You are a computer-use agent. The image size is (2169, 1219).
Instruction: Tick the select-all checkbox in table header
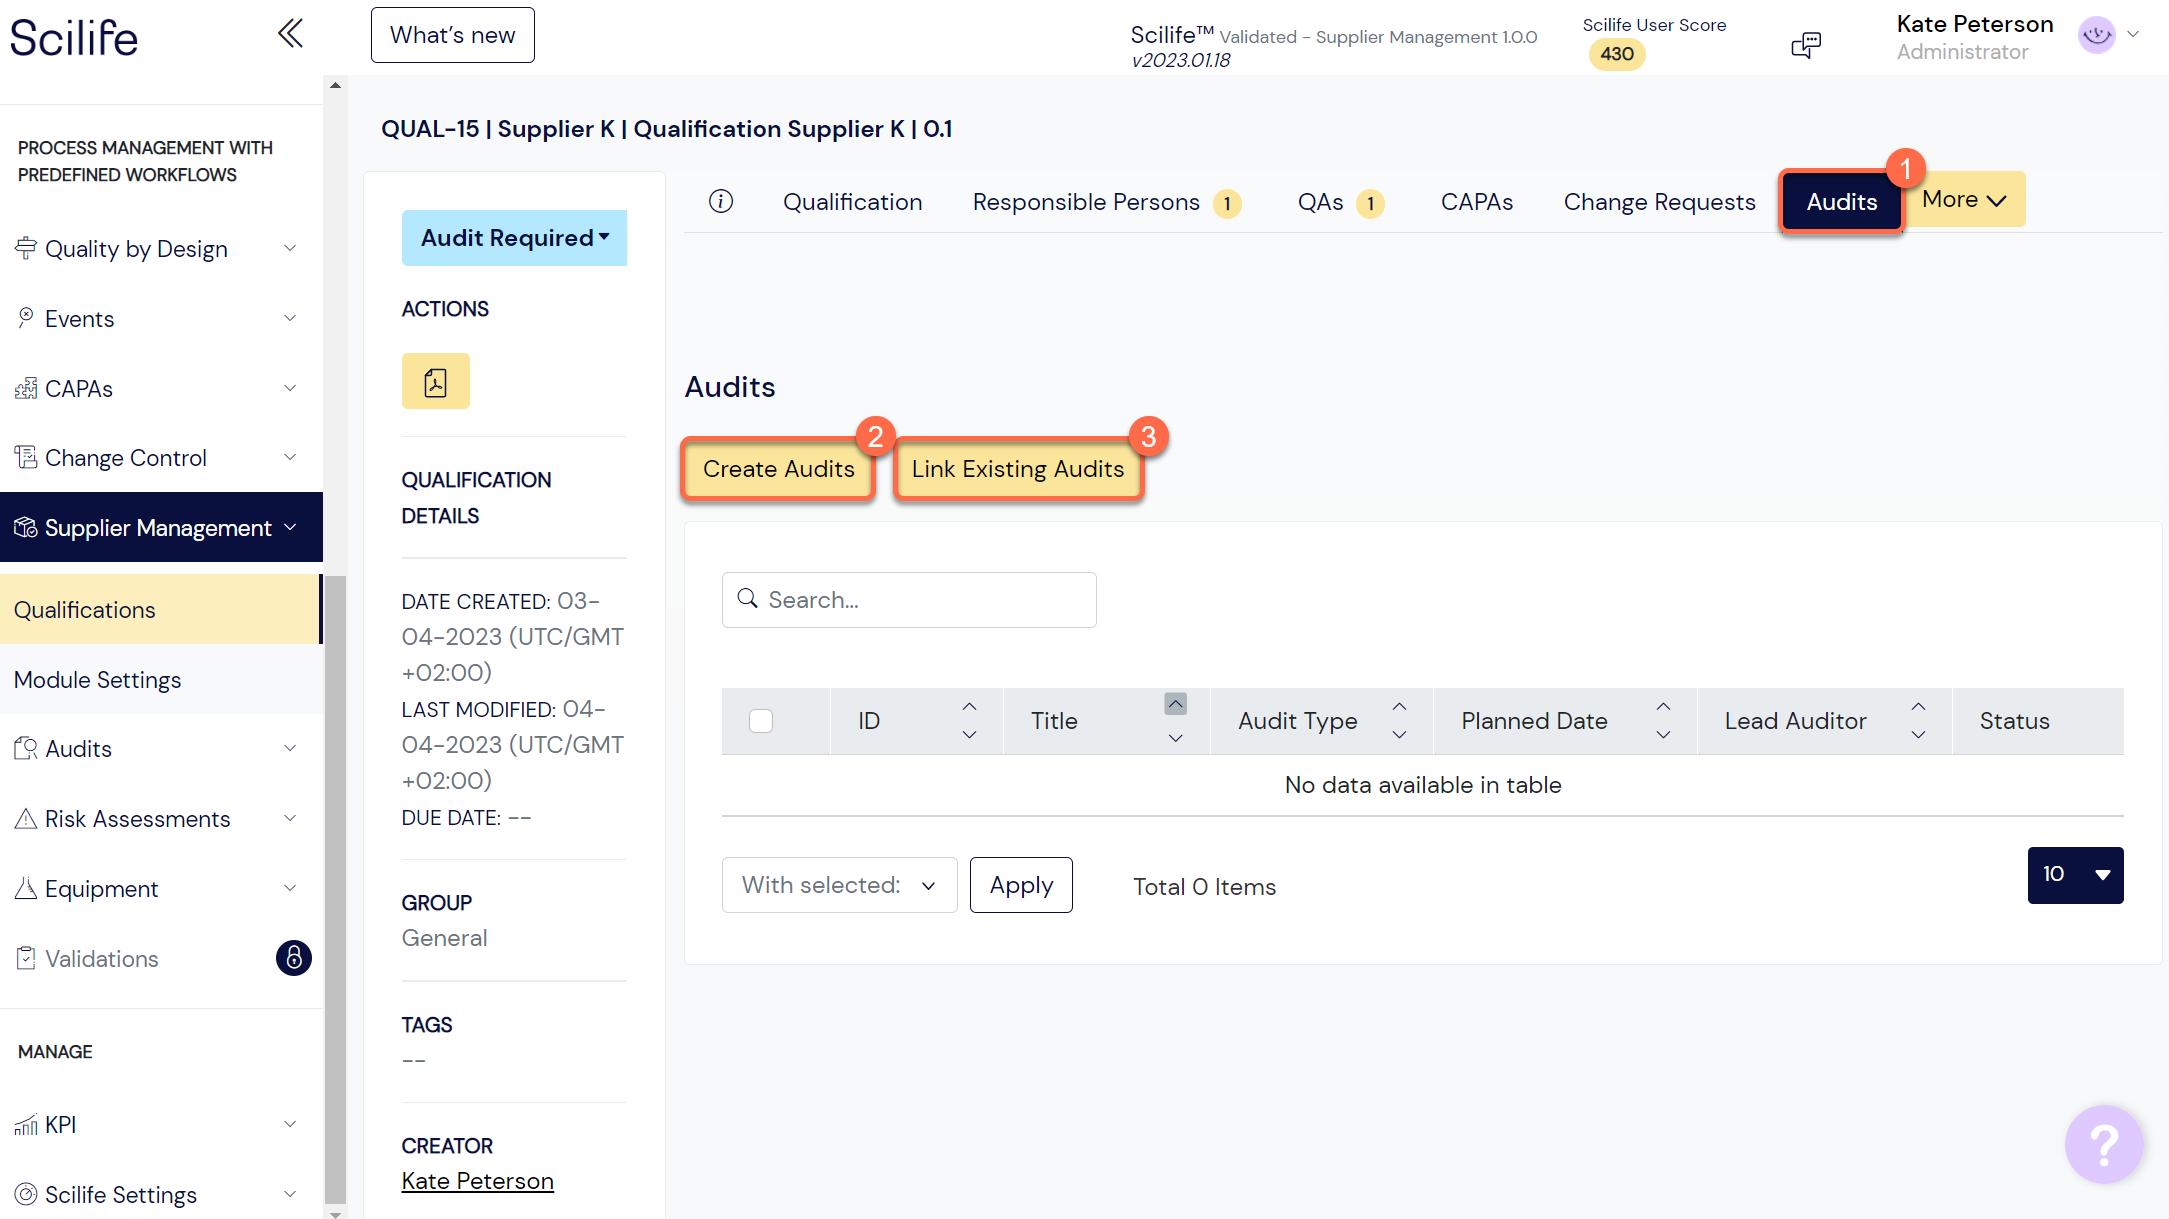pos(761,720)
